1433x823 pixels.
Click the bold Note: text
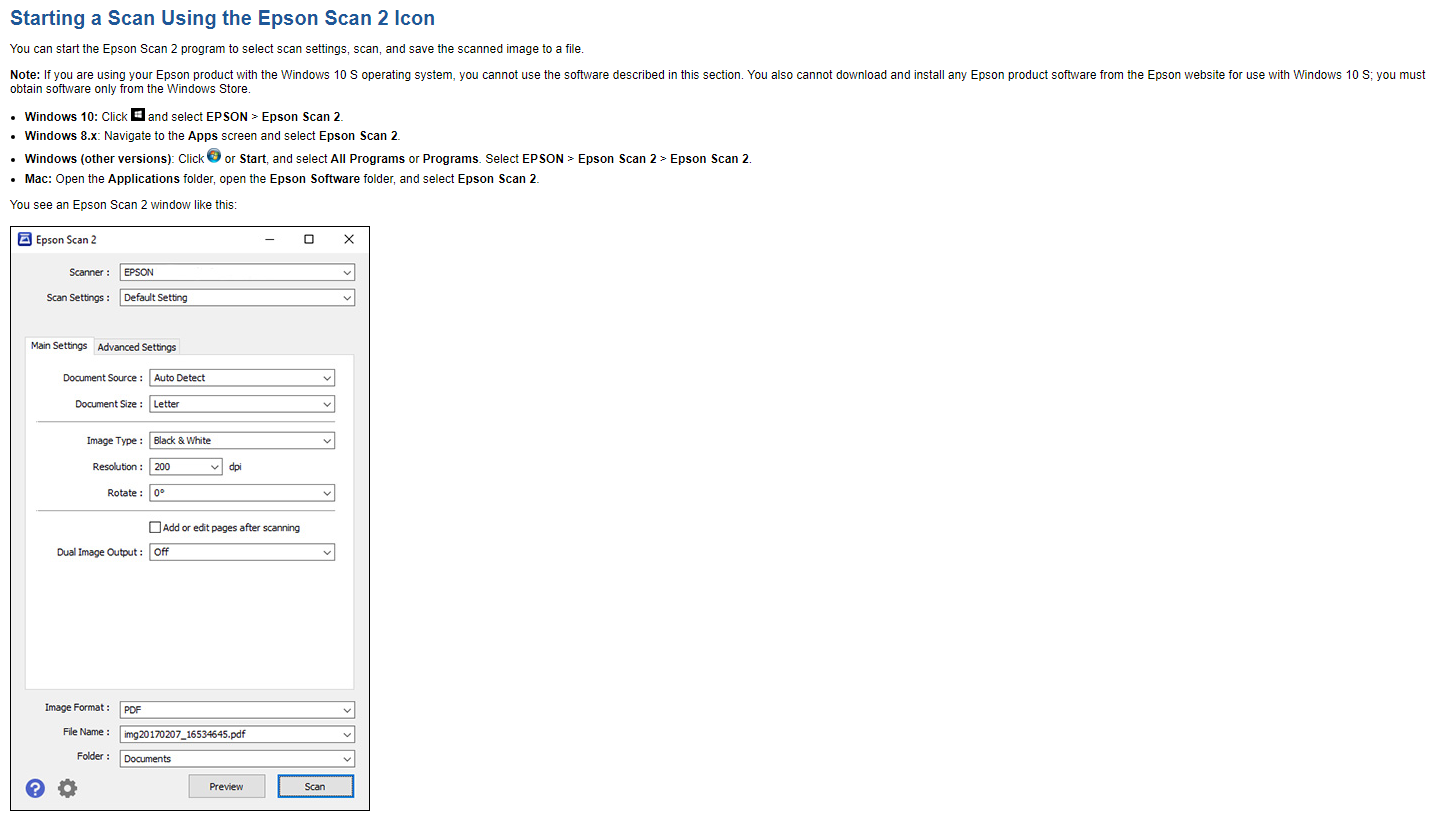point(25,75)
